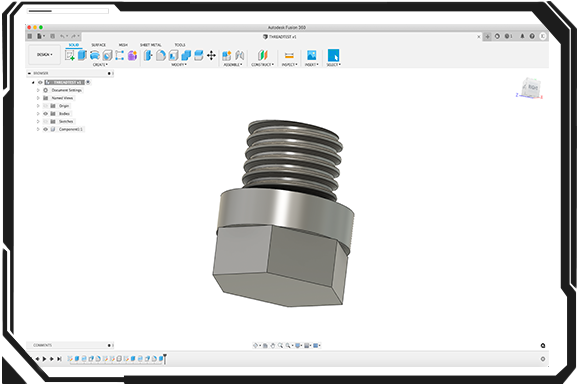The image size is (577, 385).
Task: Click the Create Sketch tool icon
Action: pos(70,56)
